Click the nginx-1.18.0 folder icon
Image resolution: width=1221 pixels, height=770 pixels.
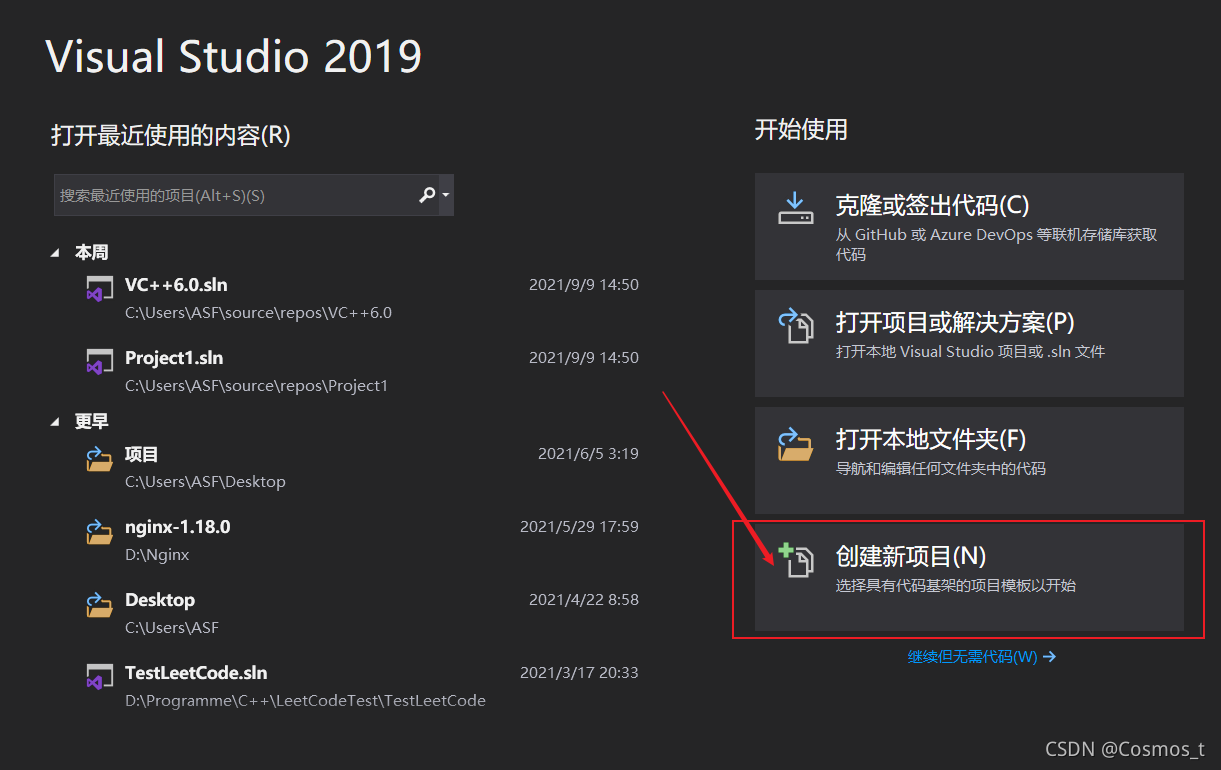99,531
